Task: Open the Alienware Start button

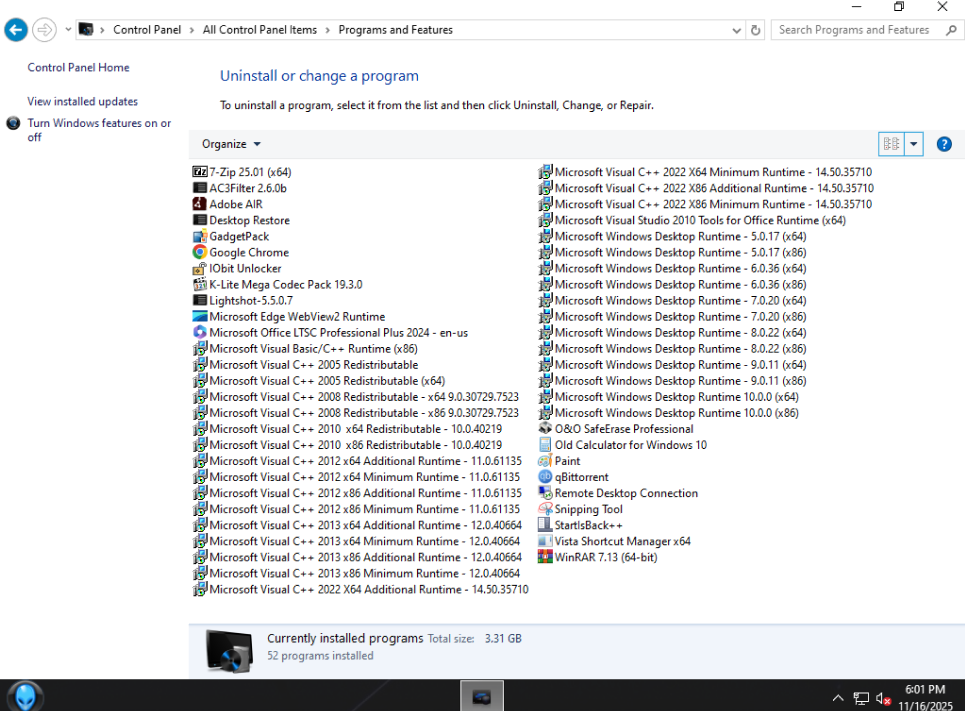Action: point(25,696)
